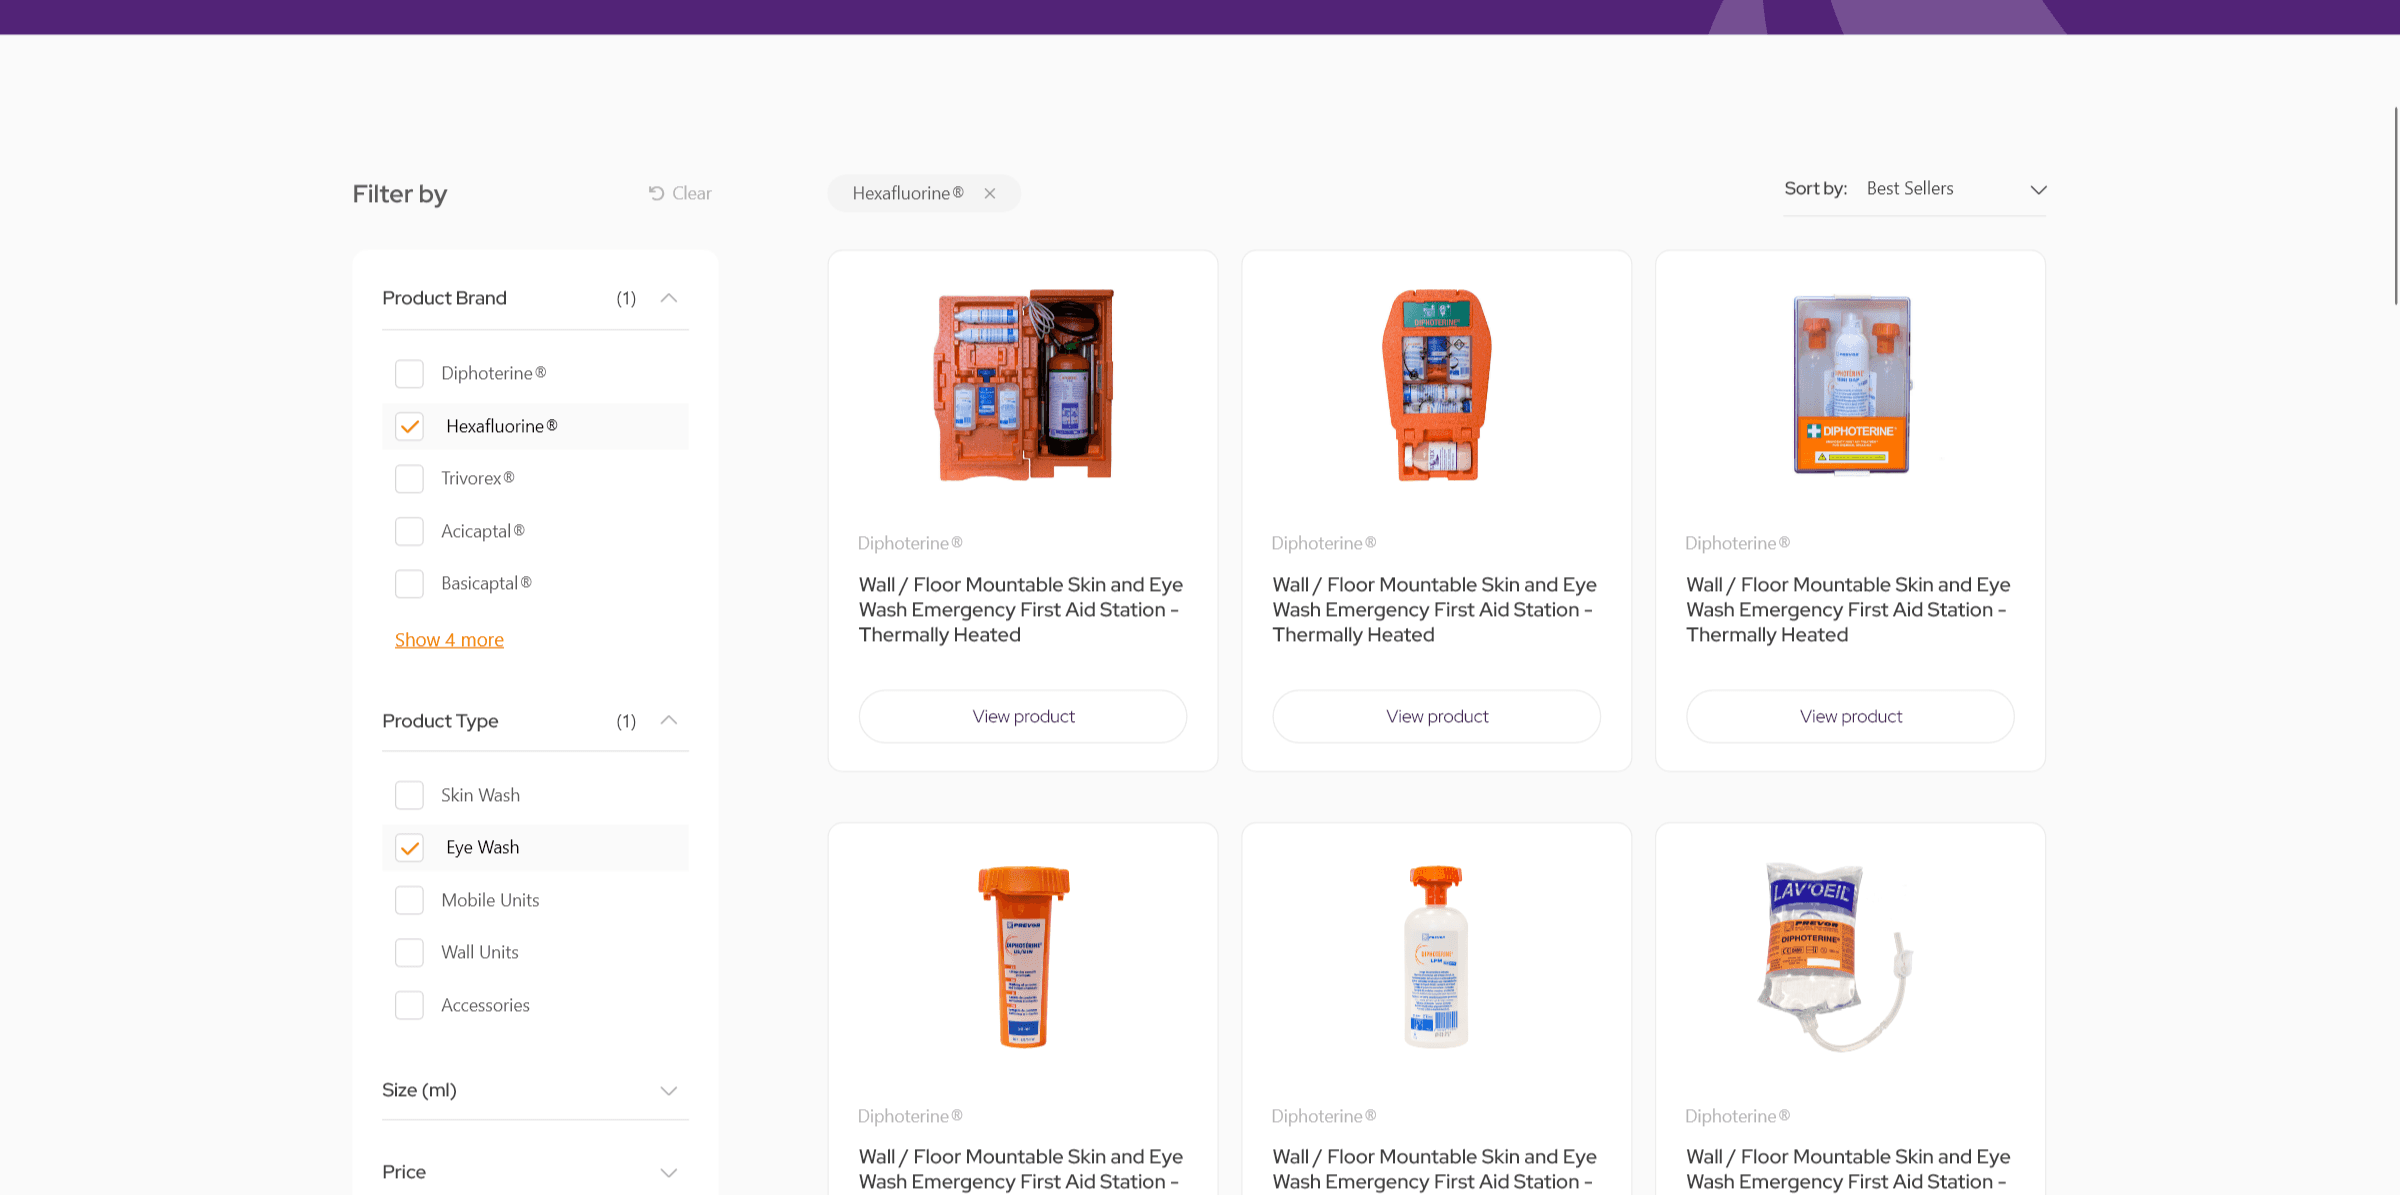Enable the Trivorex brand checkbox
Viewport: 2400px width, 1195px height.
click(409, 479)
